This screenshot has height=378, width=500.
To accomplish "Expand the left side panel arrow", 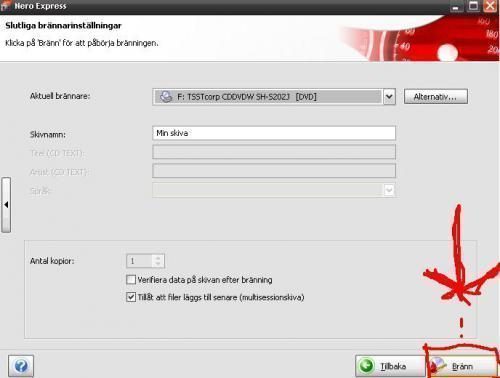I will coord(6,205).
